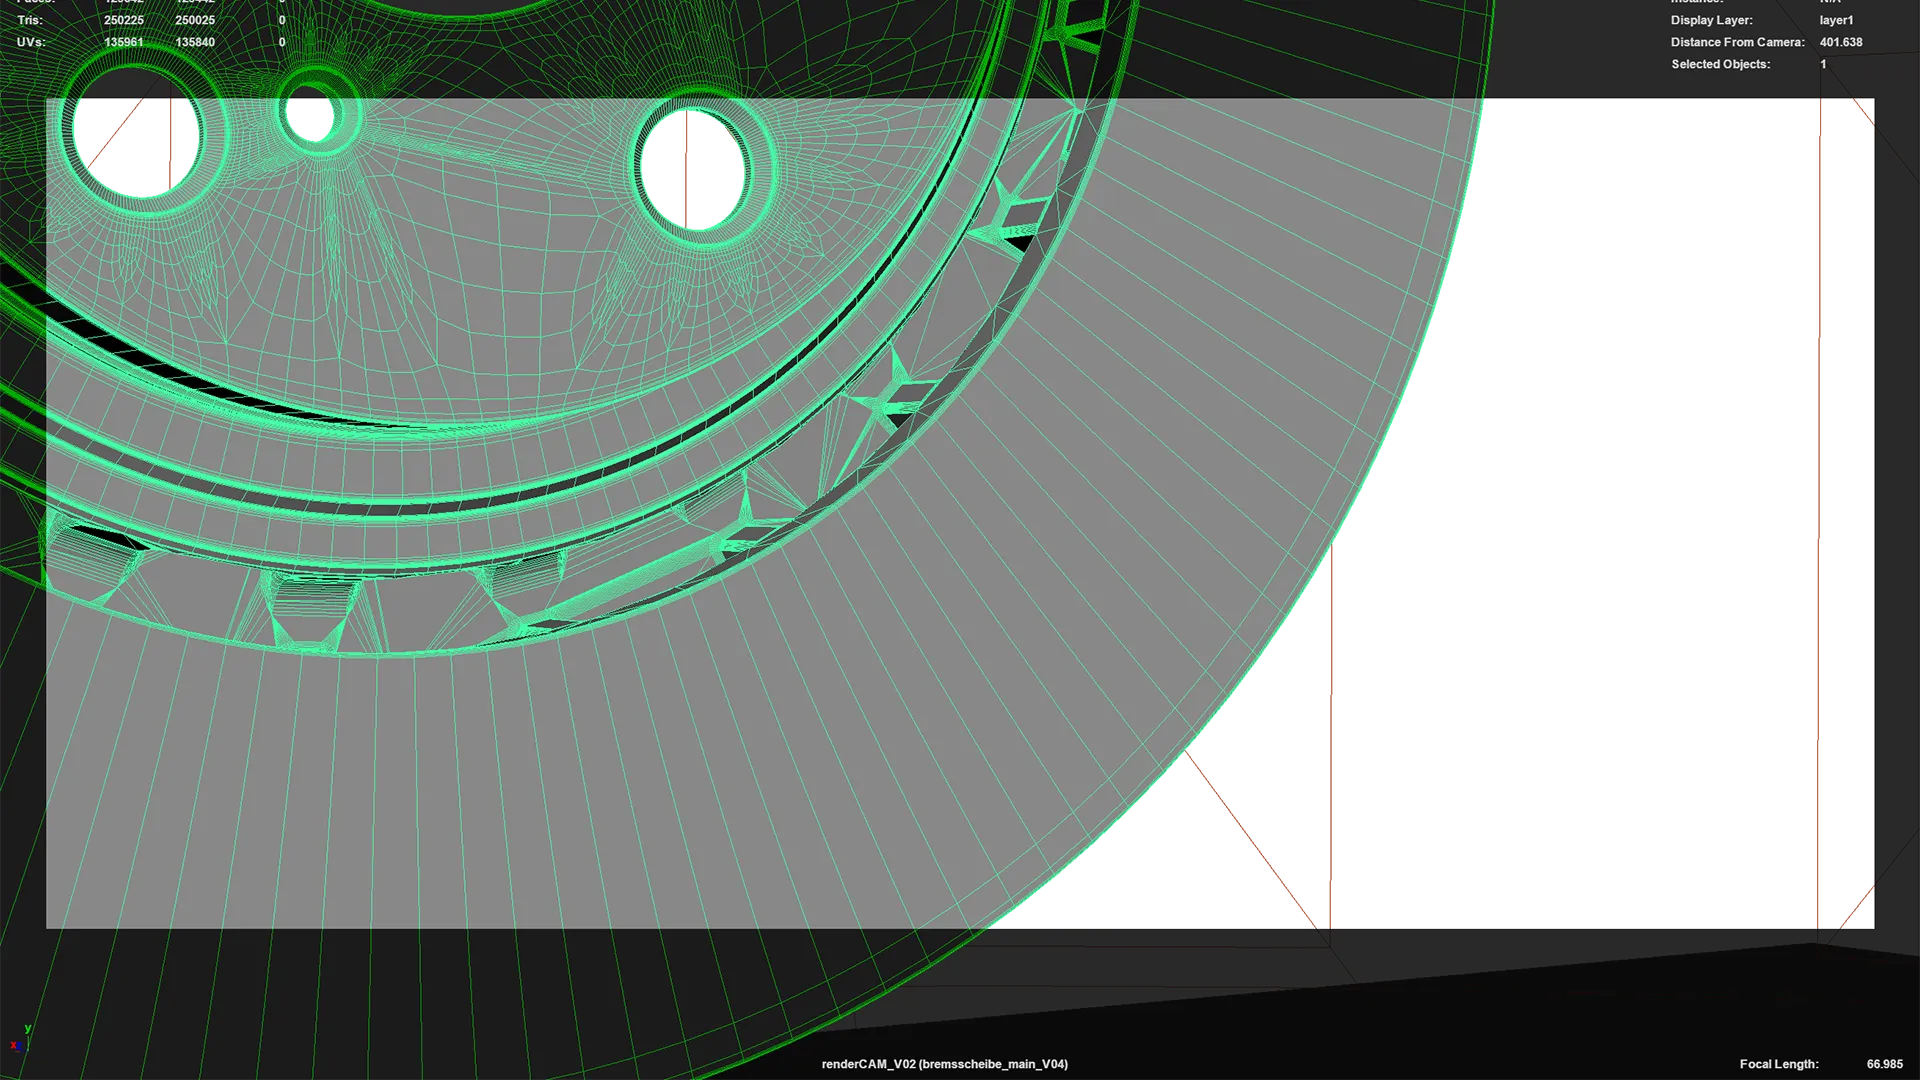
Task: Click the Focal Length label
Action: pos(1778,1064)
